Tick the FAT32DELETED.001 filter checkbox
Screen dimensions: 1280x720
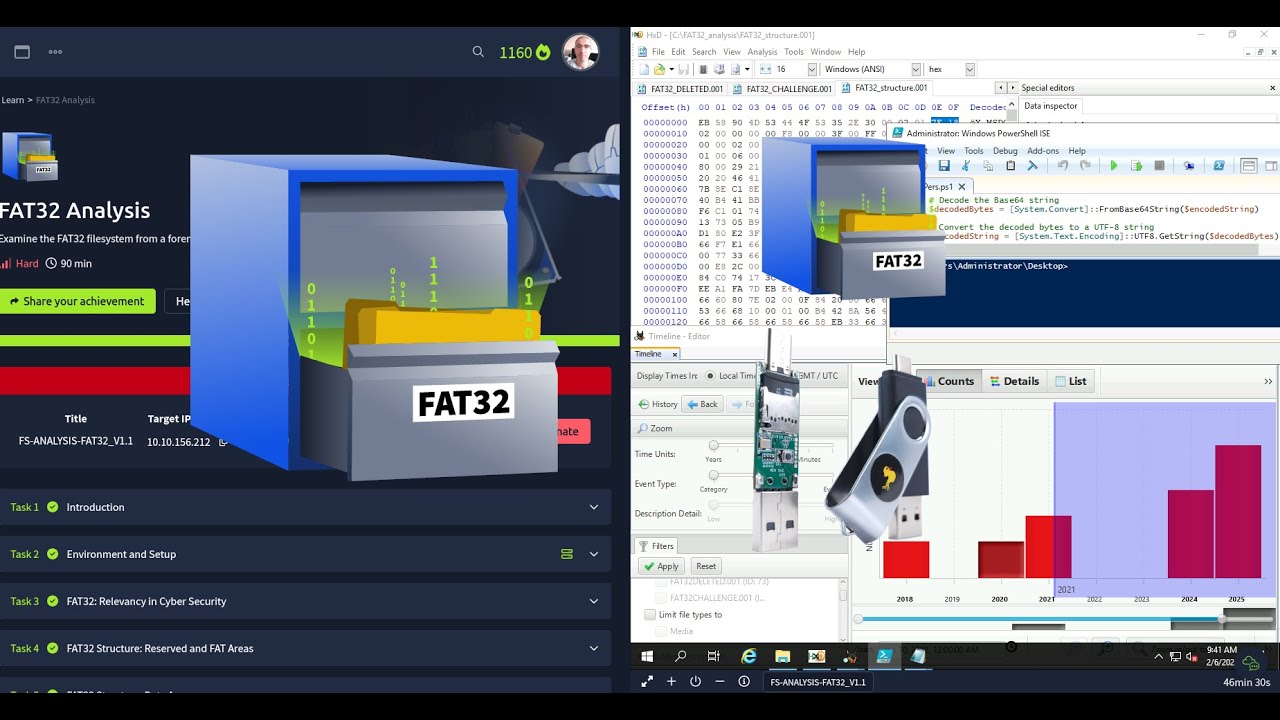(x=661, y=581)
